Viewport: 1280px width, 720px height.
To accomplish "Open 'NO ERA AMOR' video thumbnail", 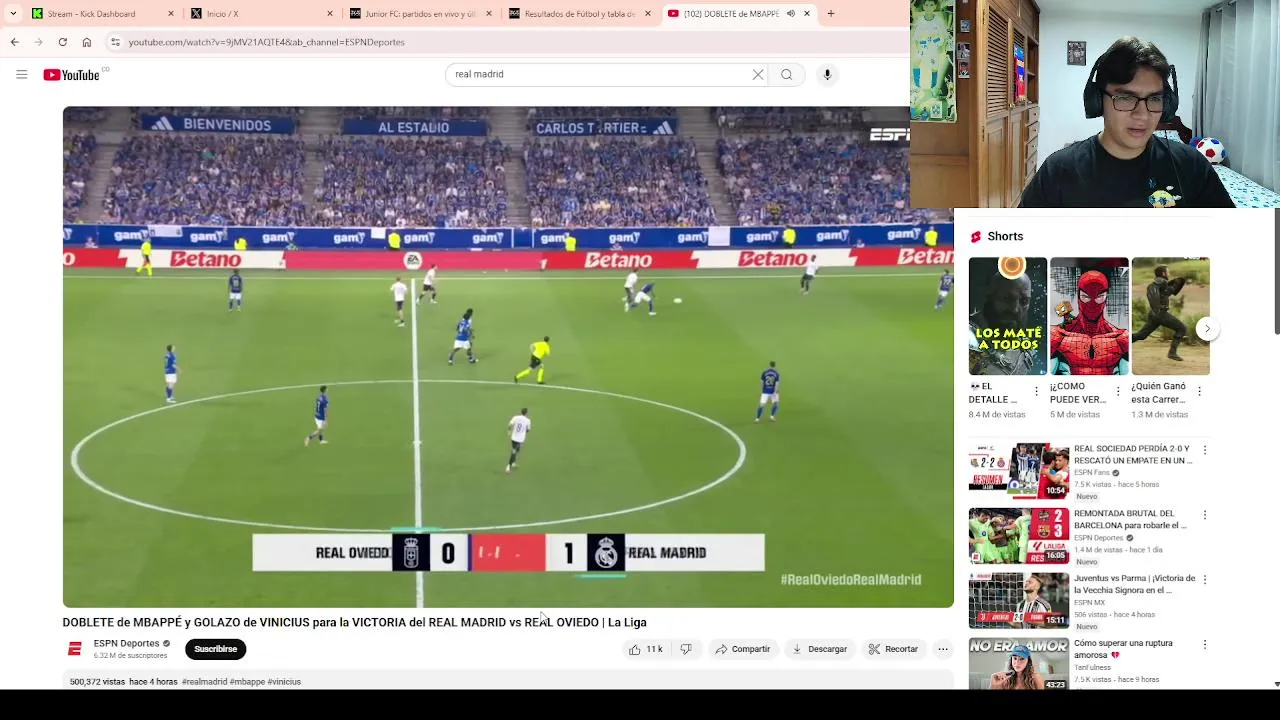I will tap(1019, 663).
